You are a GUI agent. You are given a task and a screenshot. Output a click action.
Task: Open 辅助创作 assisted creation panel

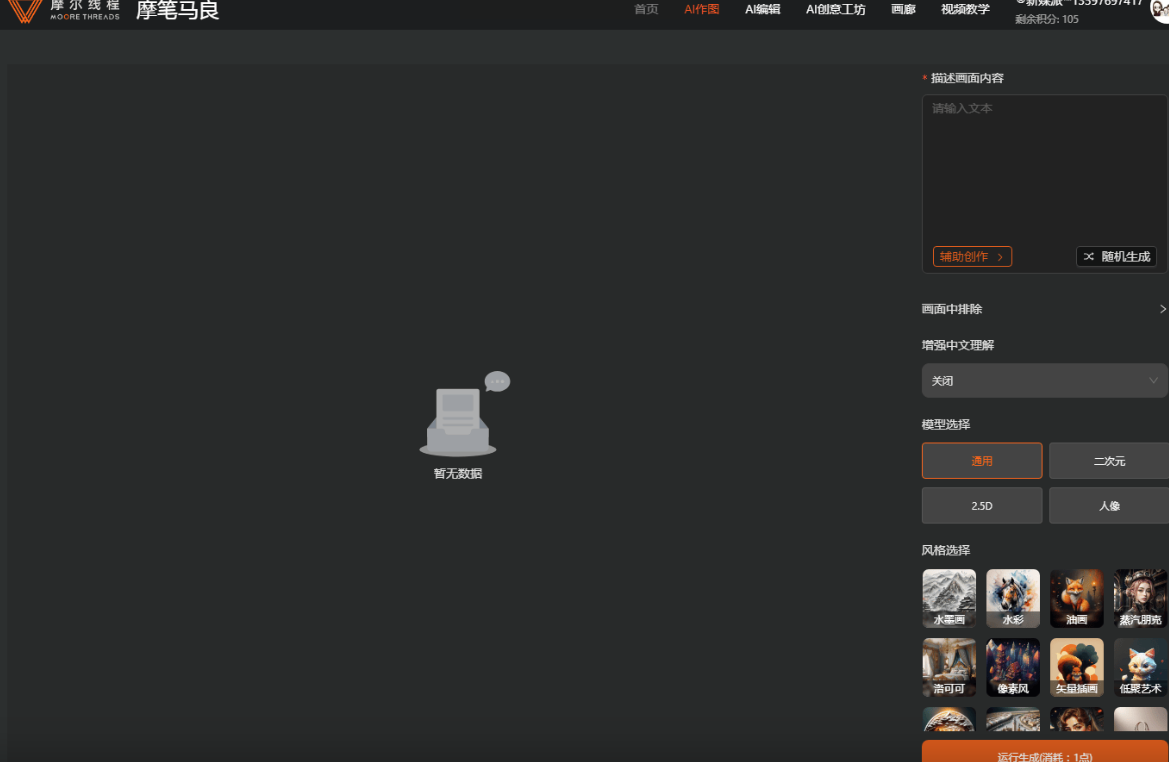[x=972, y=257]
